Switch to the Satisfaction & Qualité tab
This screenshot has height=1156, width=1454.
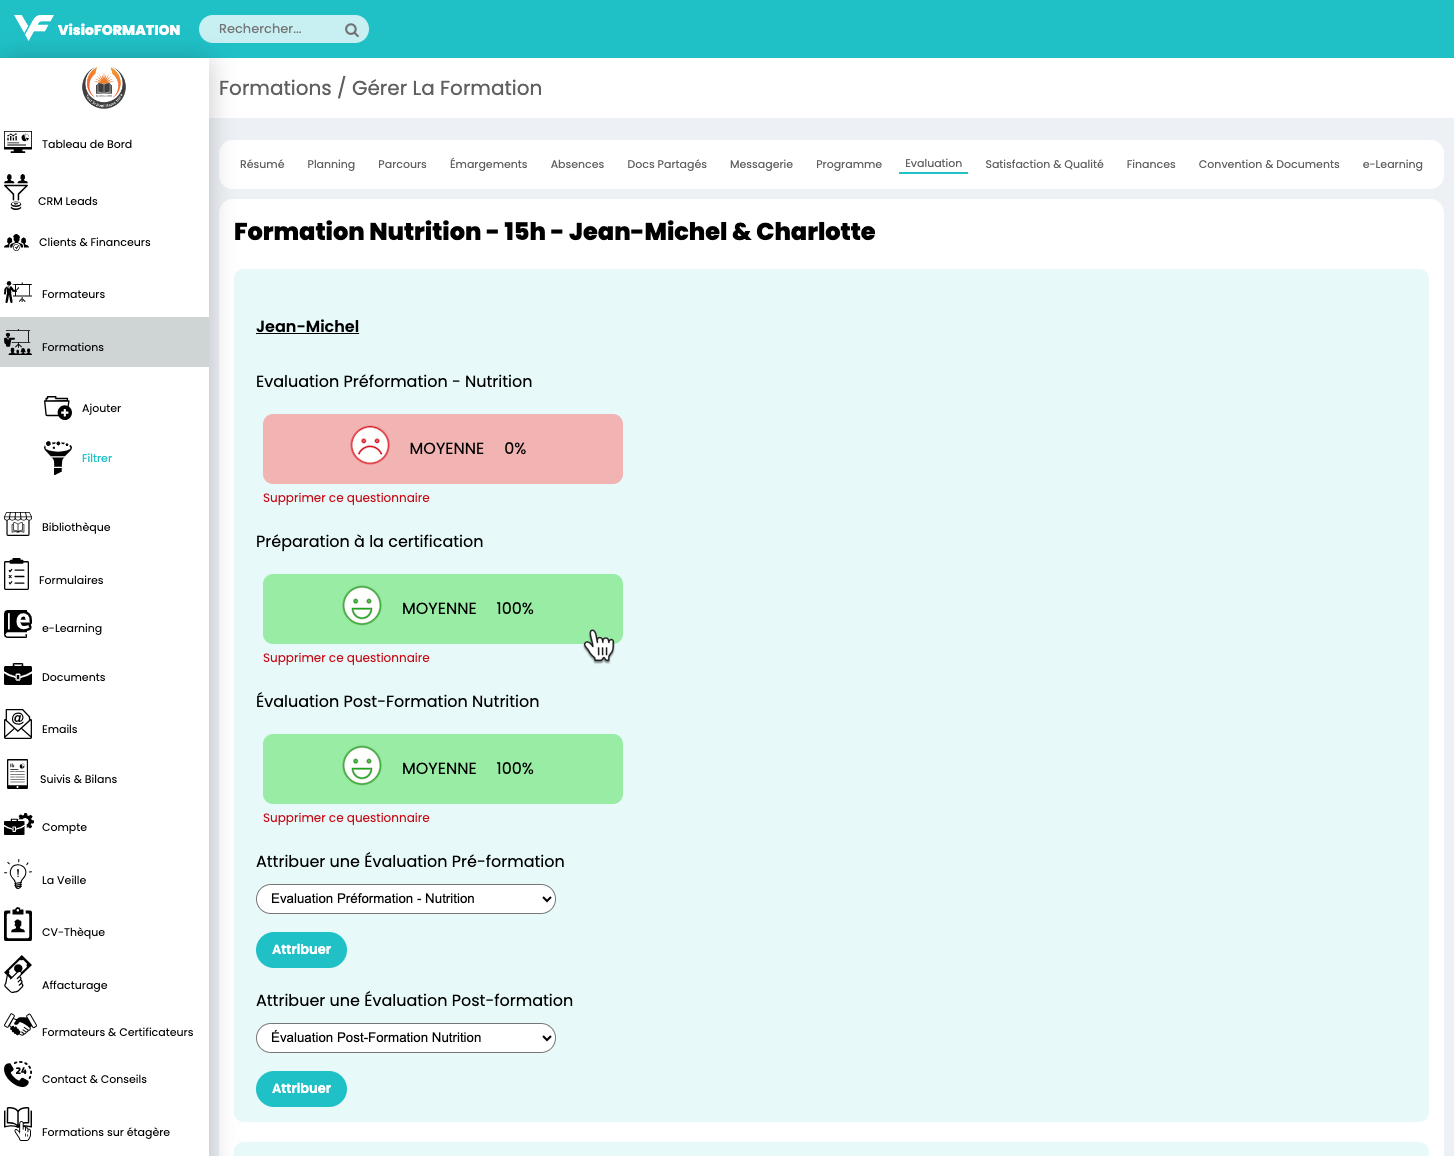(x=1044, y=164)
